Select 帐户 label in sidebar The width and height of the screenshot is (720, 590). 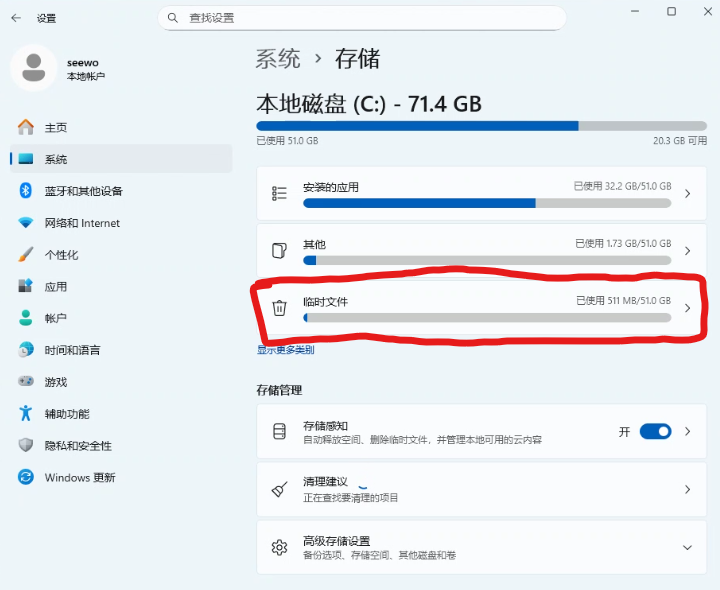56,318
